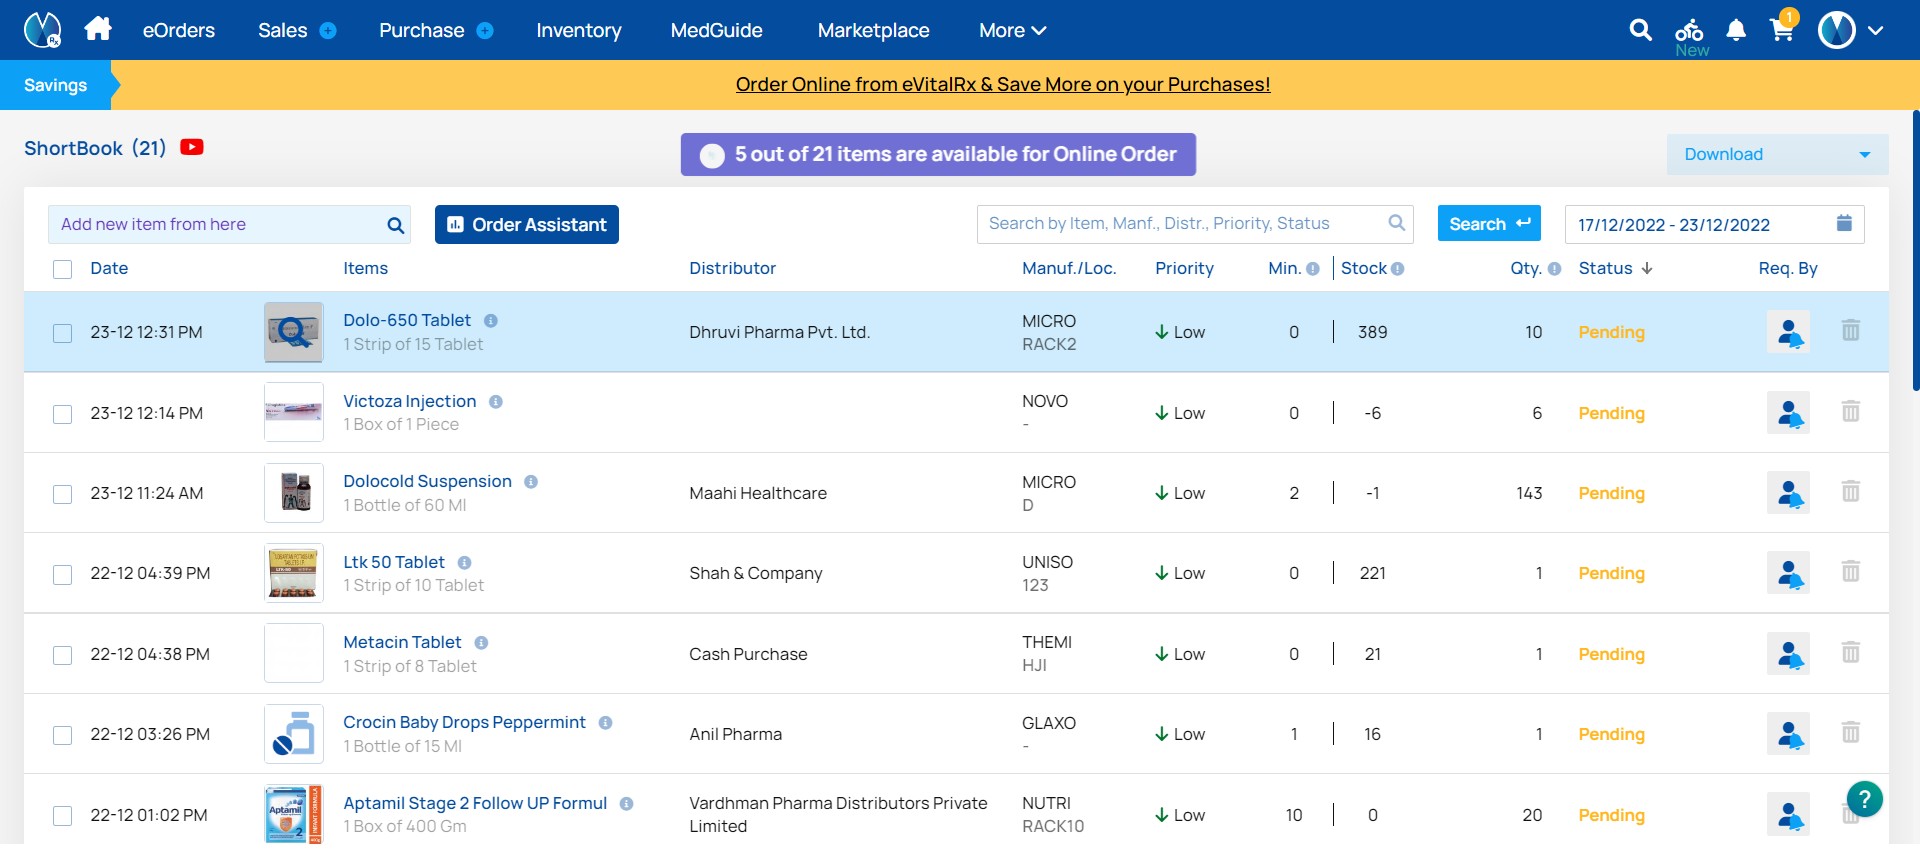Open the notifications bell
This screenshot has width=1920, height=854.
pos(1736,30)
